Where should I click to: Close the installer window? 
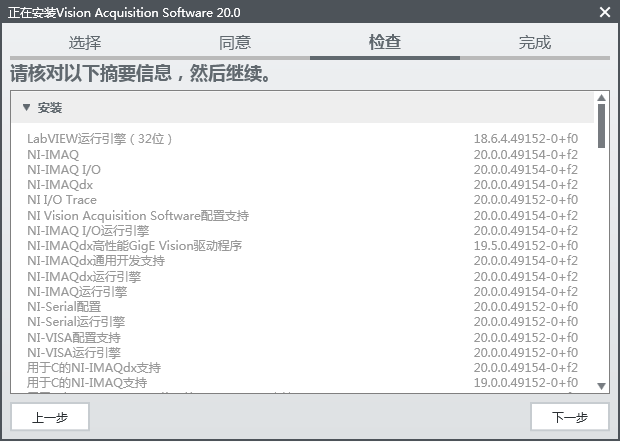605,12
